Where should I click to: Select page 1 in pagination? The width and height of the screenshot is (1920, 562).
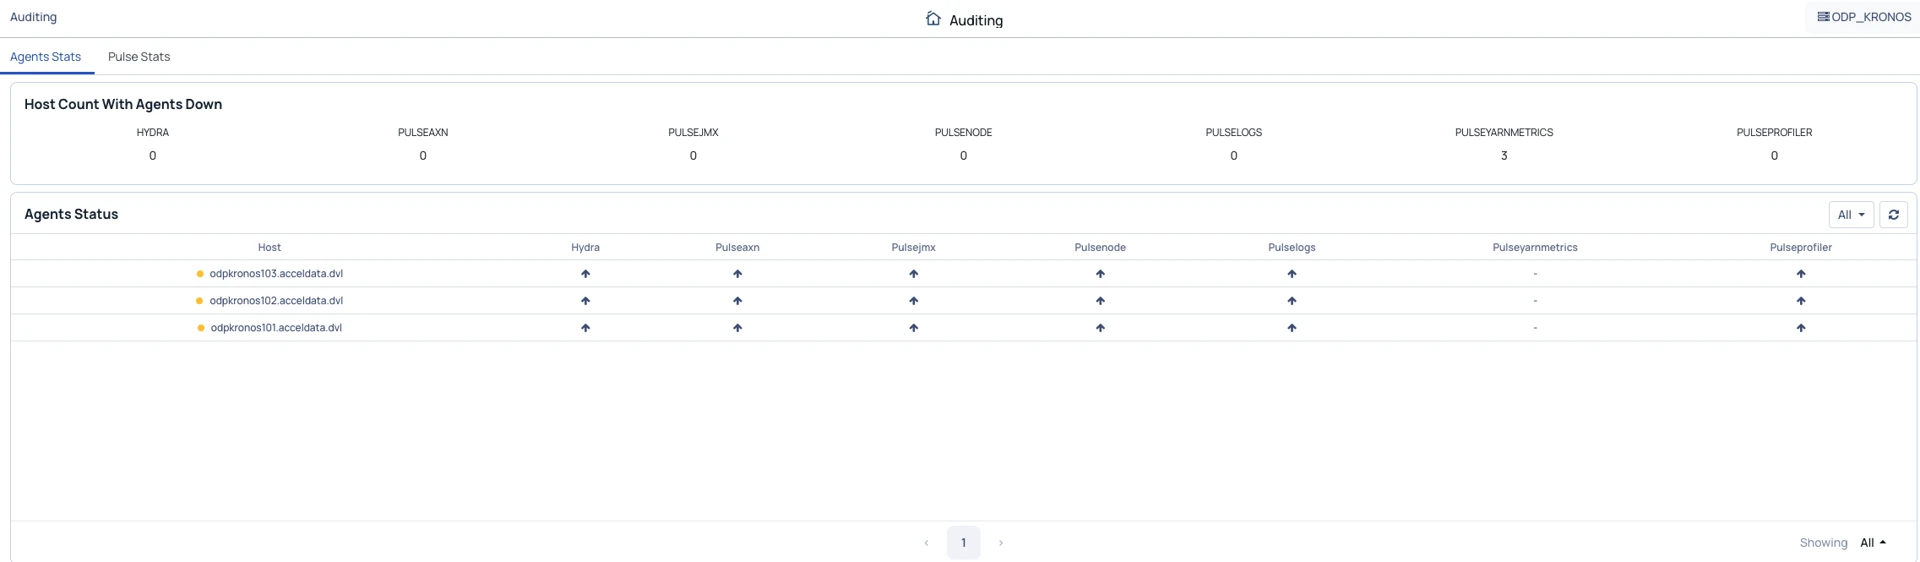(963, 543)
